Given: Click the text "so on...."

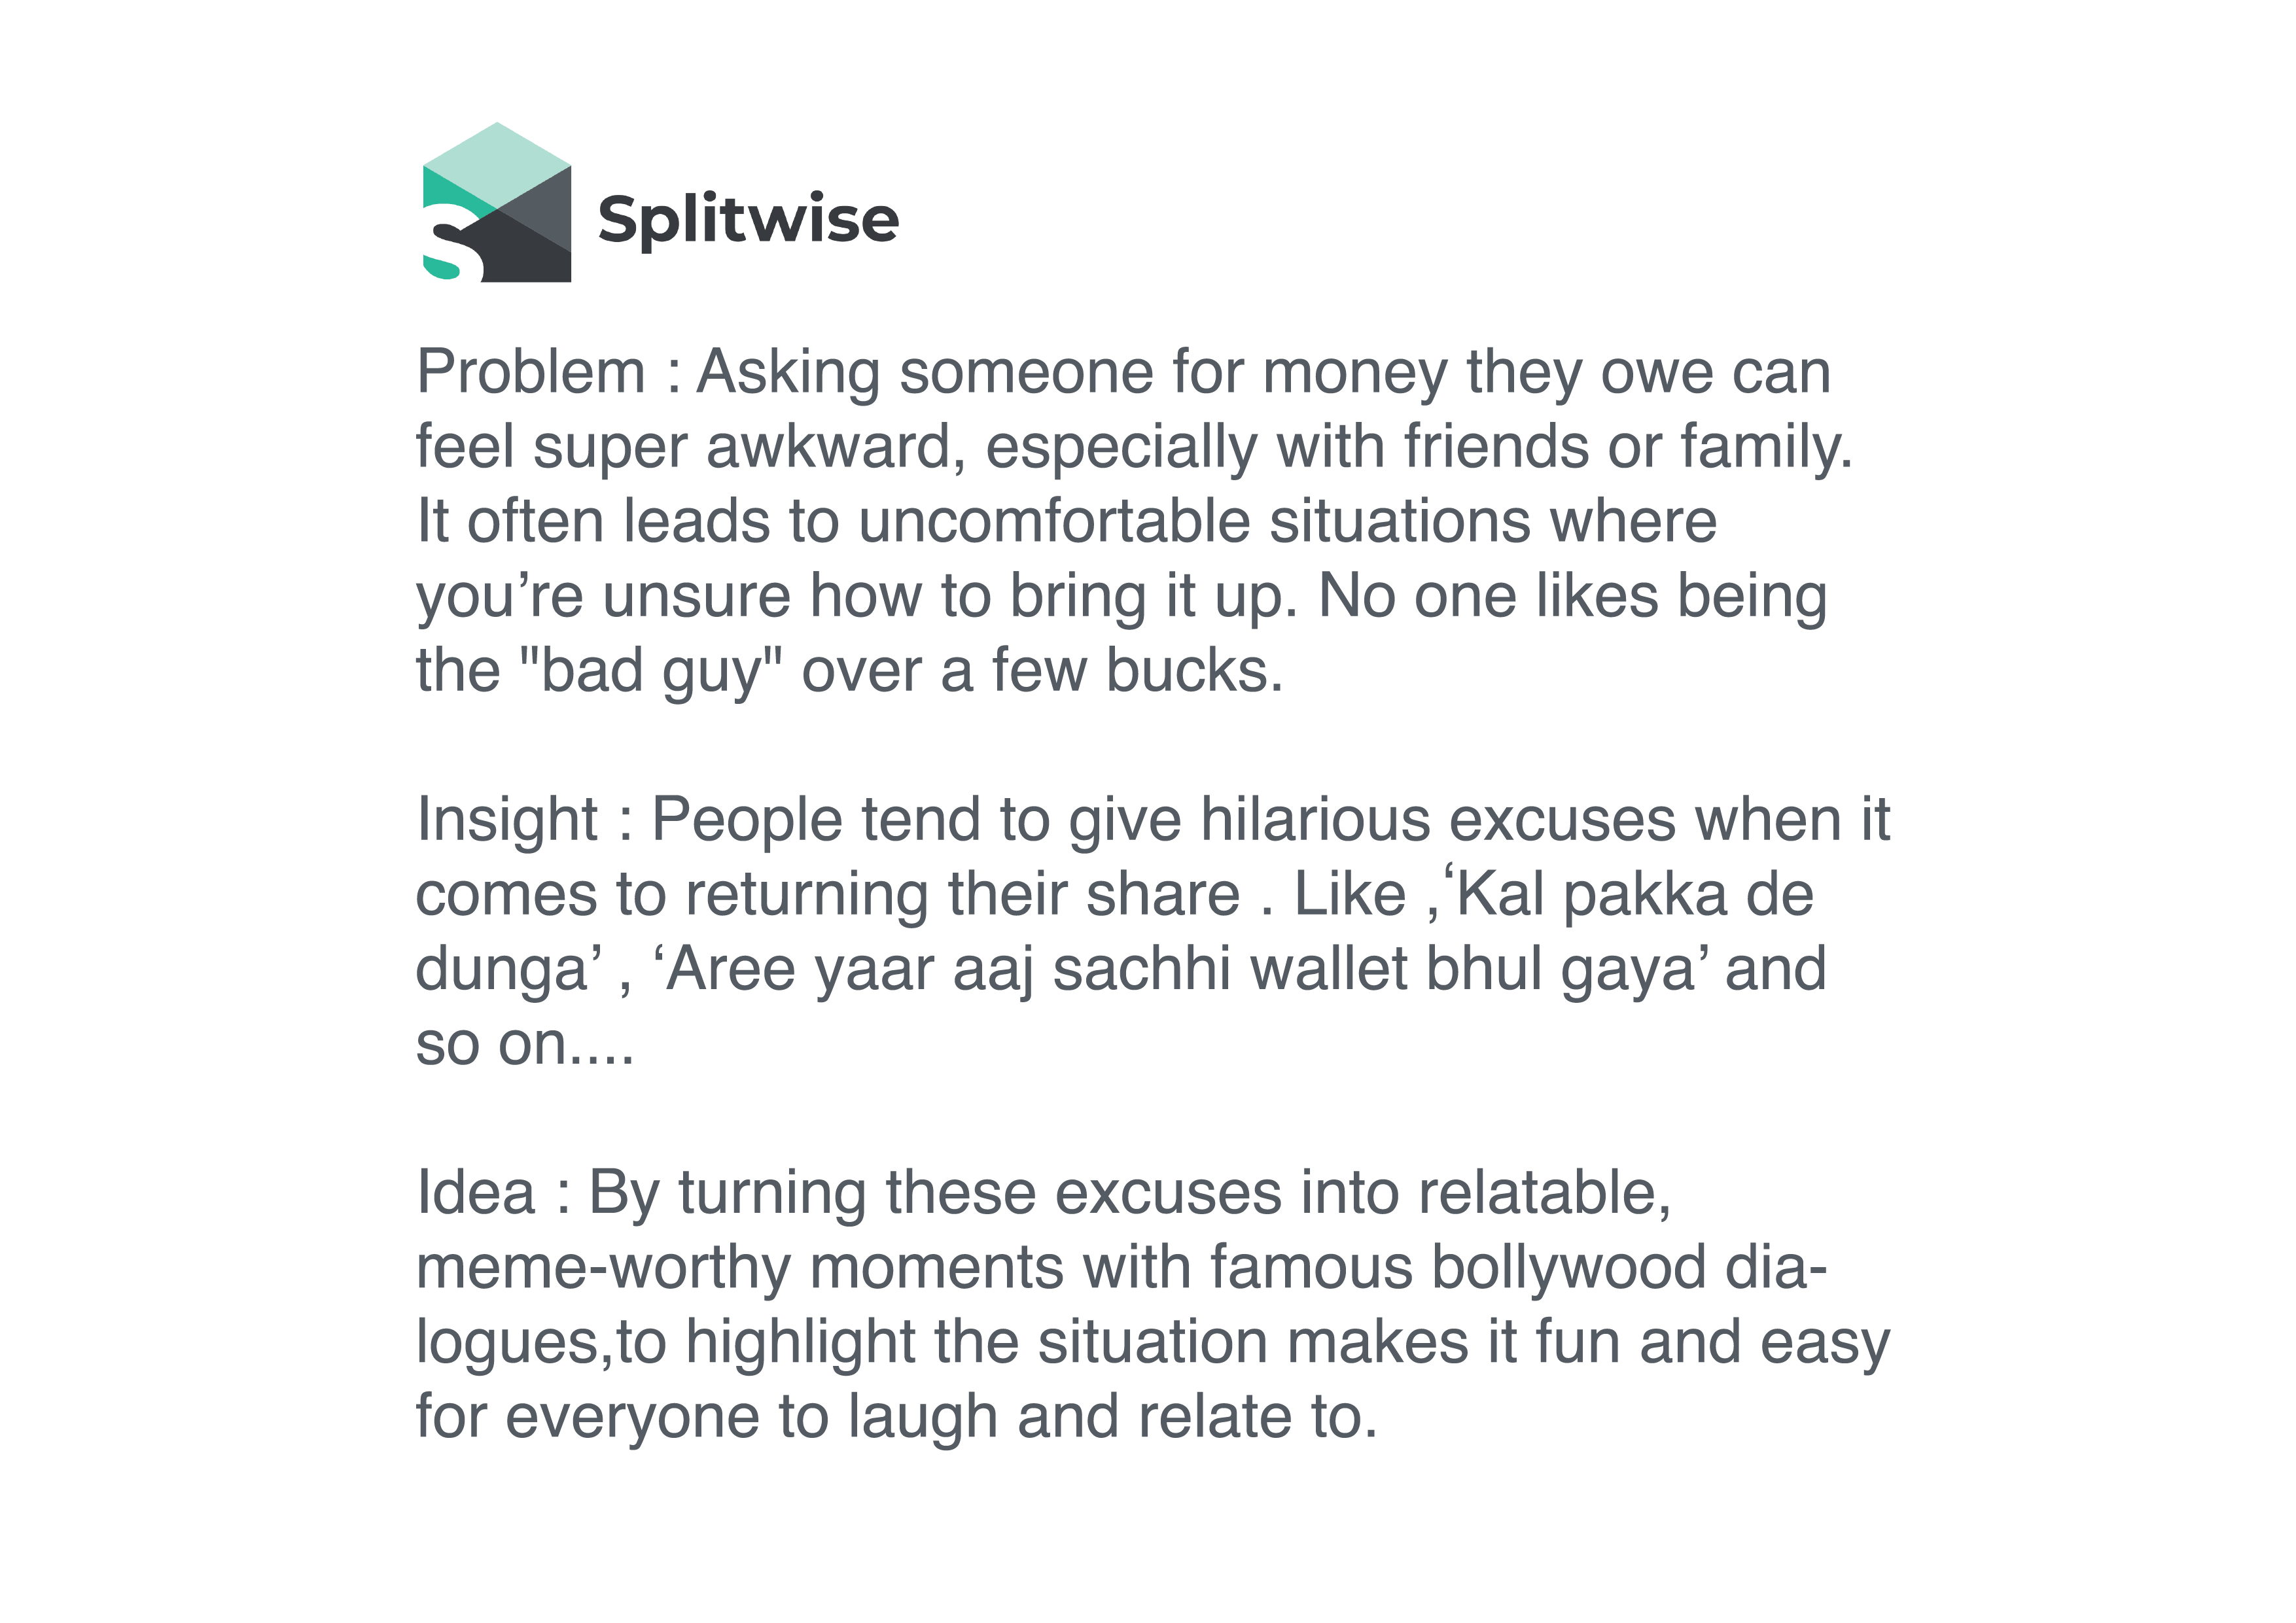Looking at the screenshot, I should pos(525,1044).
